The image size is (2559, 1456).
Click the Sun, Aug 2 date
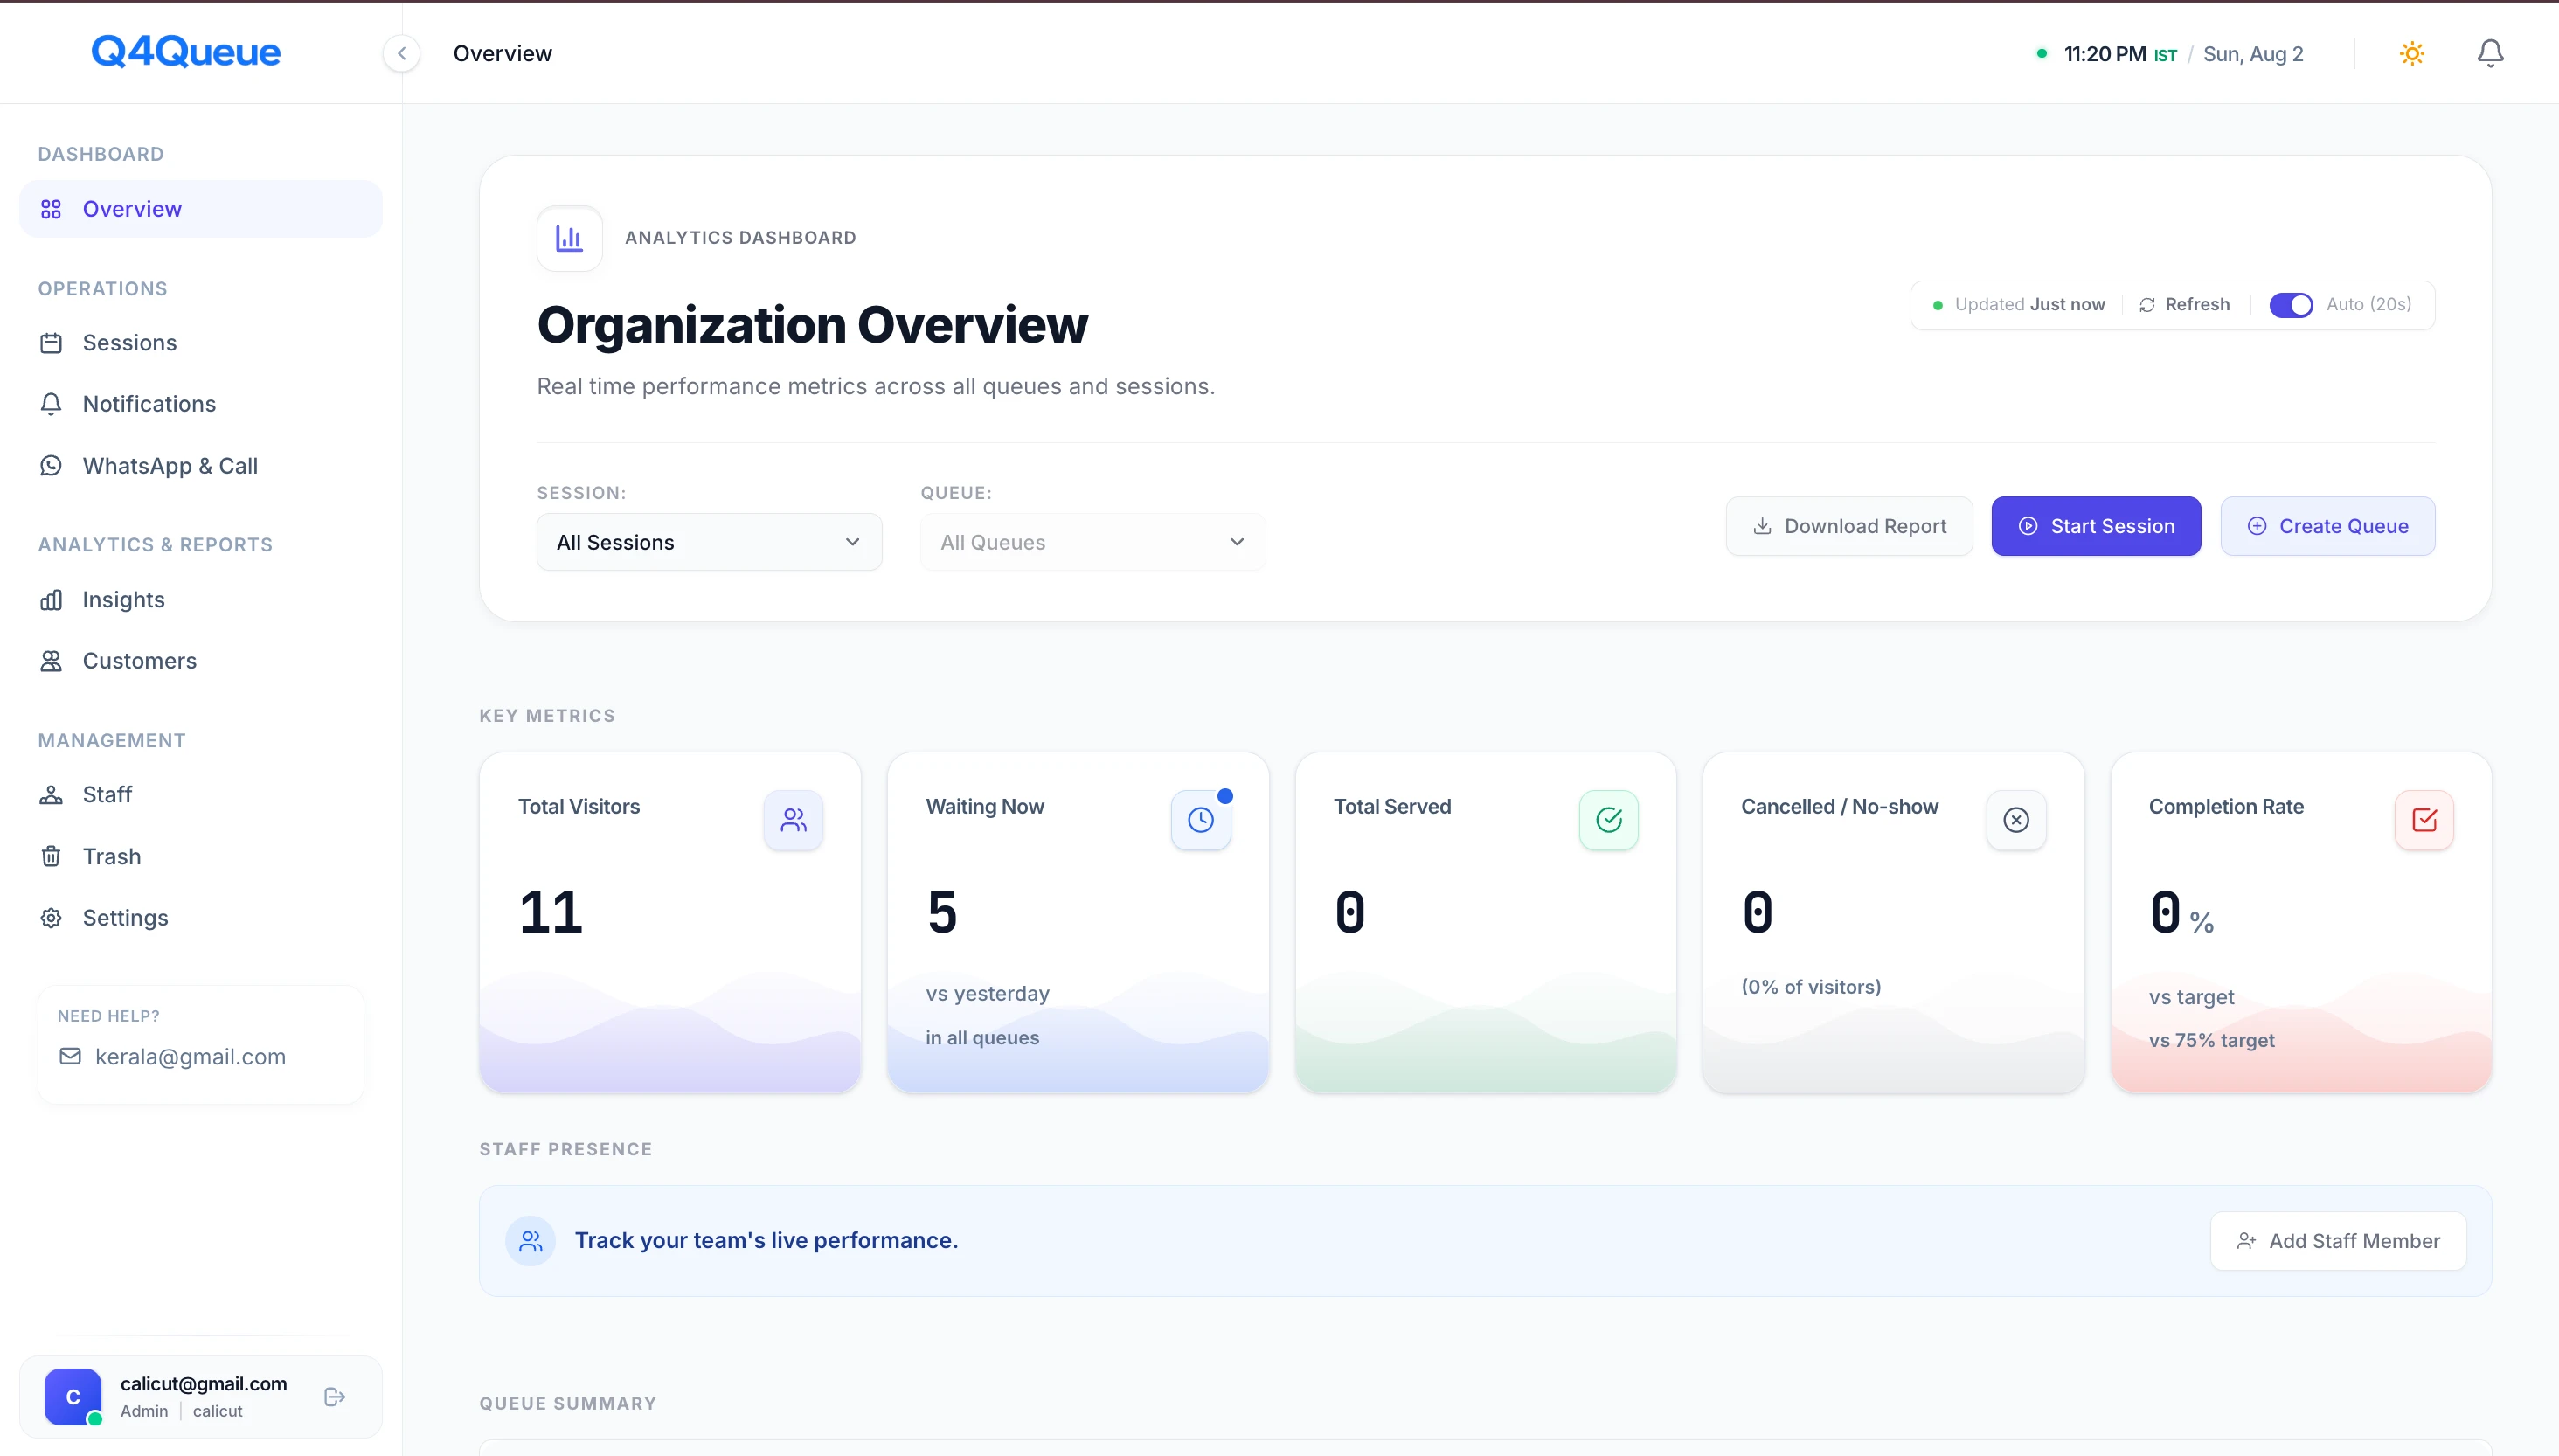pyautogui.click(x=2253, y=54)
